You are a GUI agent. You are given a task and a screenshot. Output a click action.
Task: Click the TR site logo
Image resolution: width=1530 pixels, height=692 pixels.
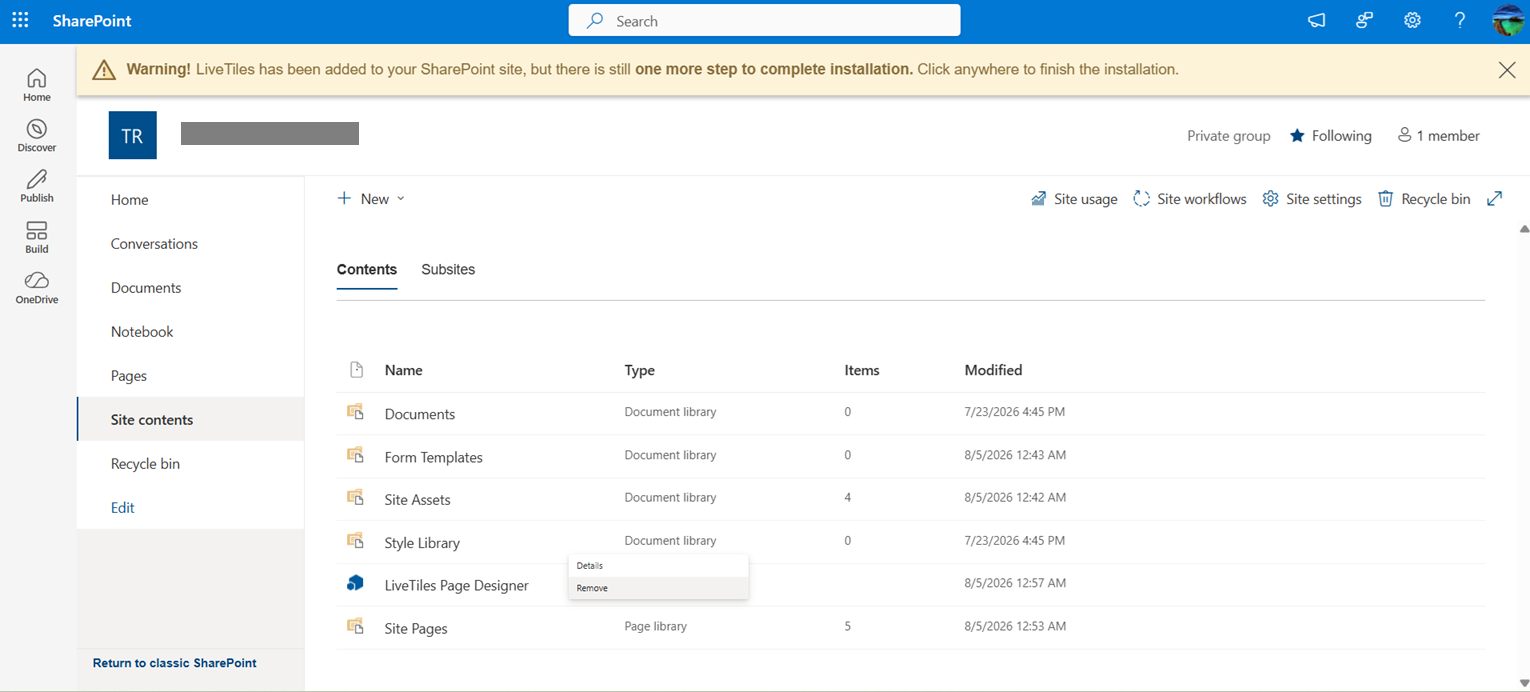tap(133, 135)
